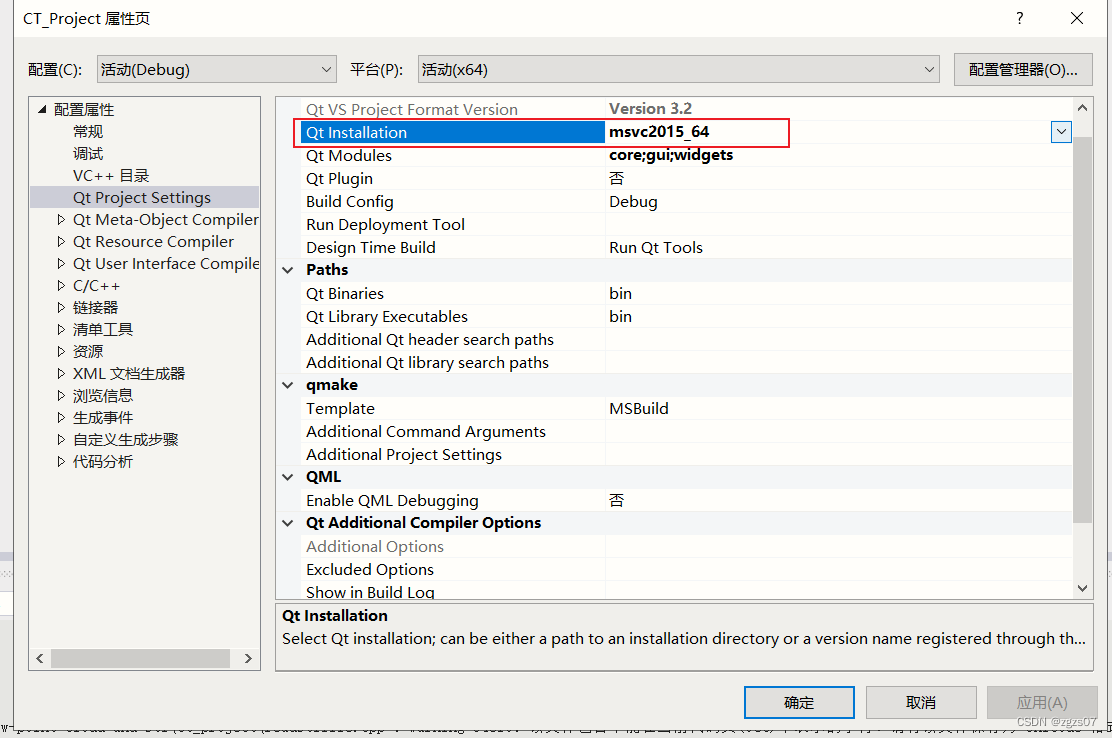Click the 配置管理器(O)... button
This screenshot has width=1112, height=738.
1022,69
